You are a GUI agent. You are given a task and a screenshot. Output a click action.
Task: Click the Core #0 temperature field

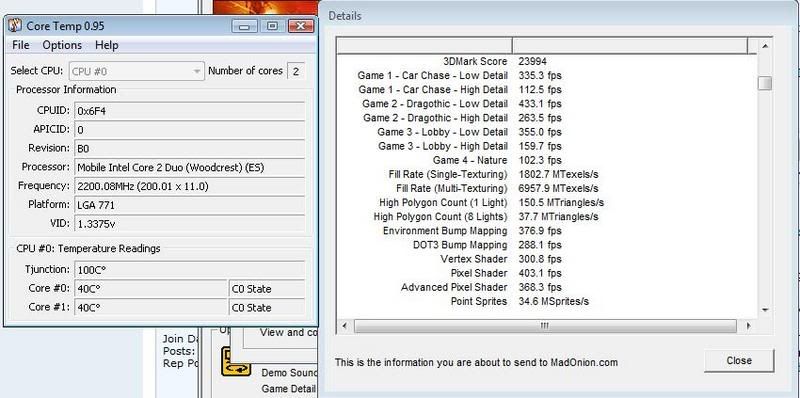[x=151, y=288]
